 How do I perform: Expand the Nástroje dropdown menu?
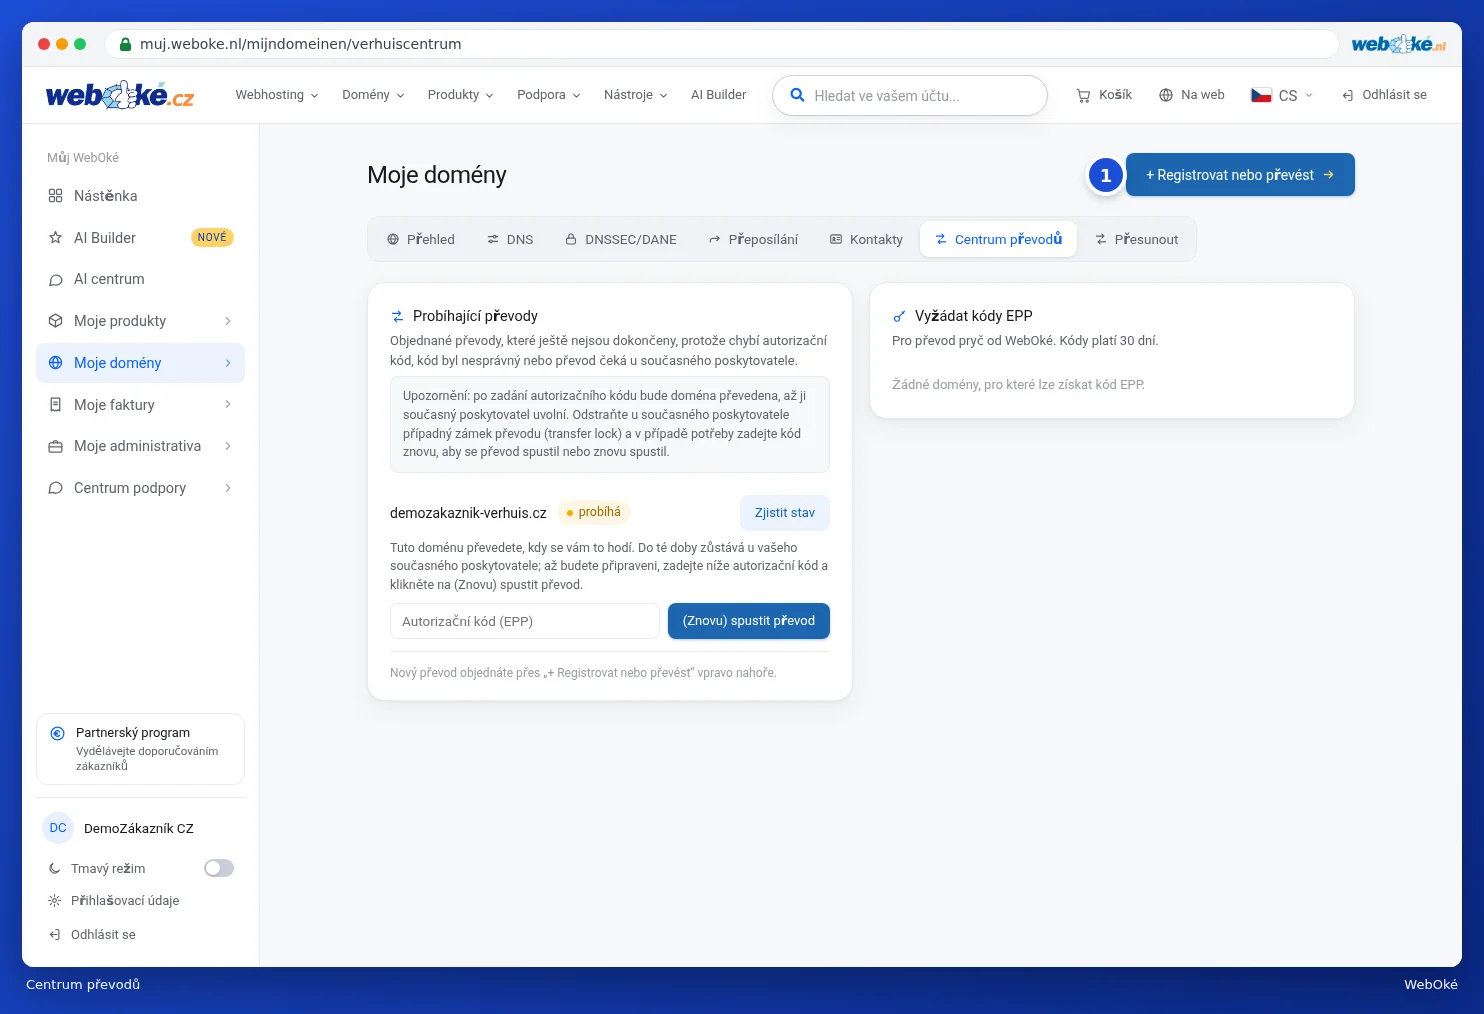coord(635,95)
